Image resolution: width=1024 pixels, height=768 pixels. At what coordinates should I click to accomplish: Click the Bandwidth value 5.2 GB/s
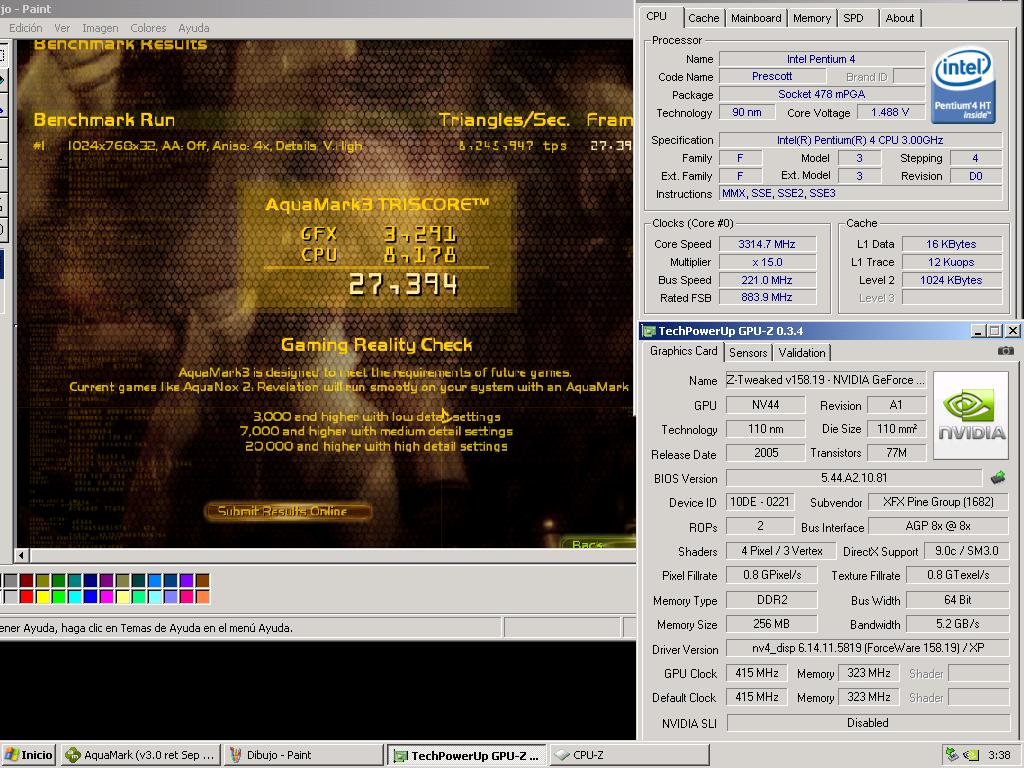click(958, 624)
